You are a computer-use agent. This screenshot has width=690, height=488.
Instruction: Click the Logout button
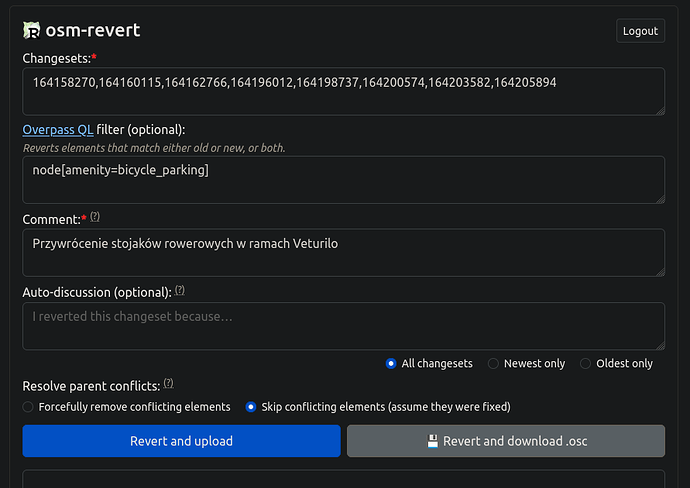point(640,31)
